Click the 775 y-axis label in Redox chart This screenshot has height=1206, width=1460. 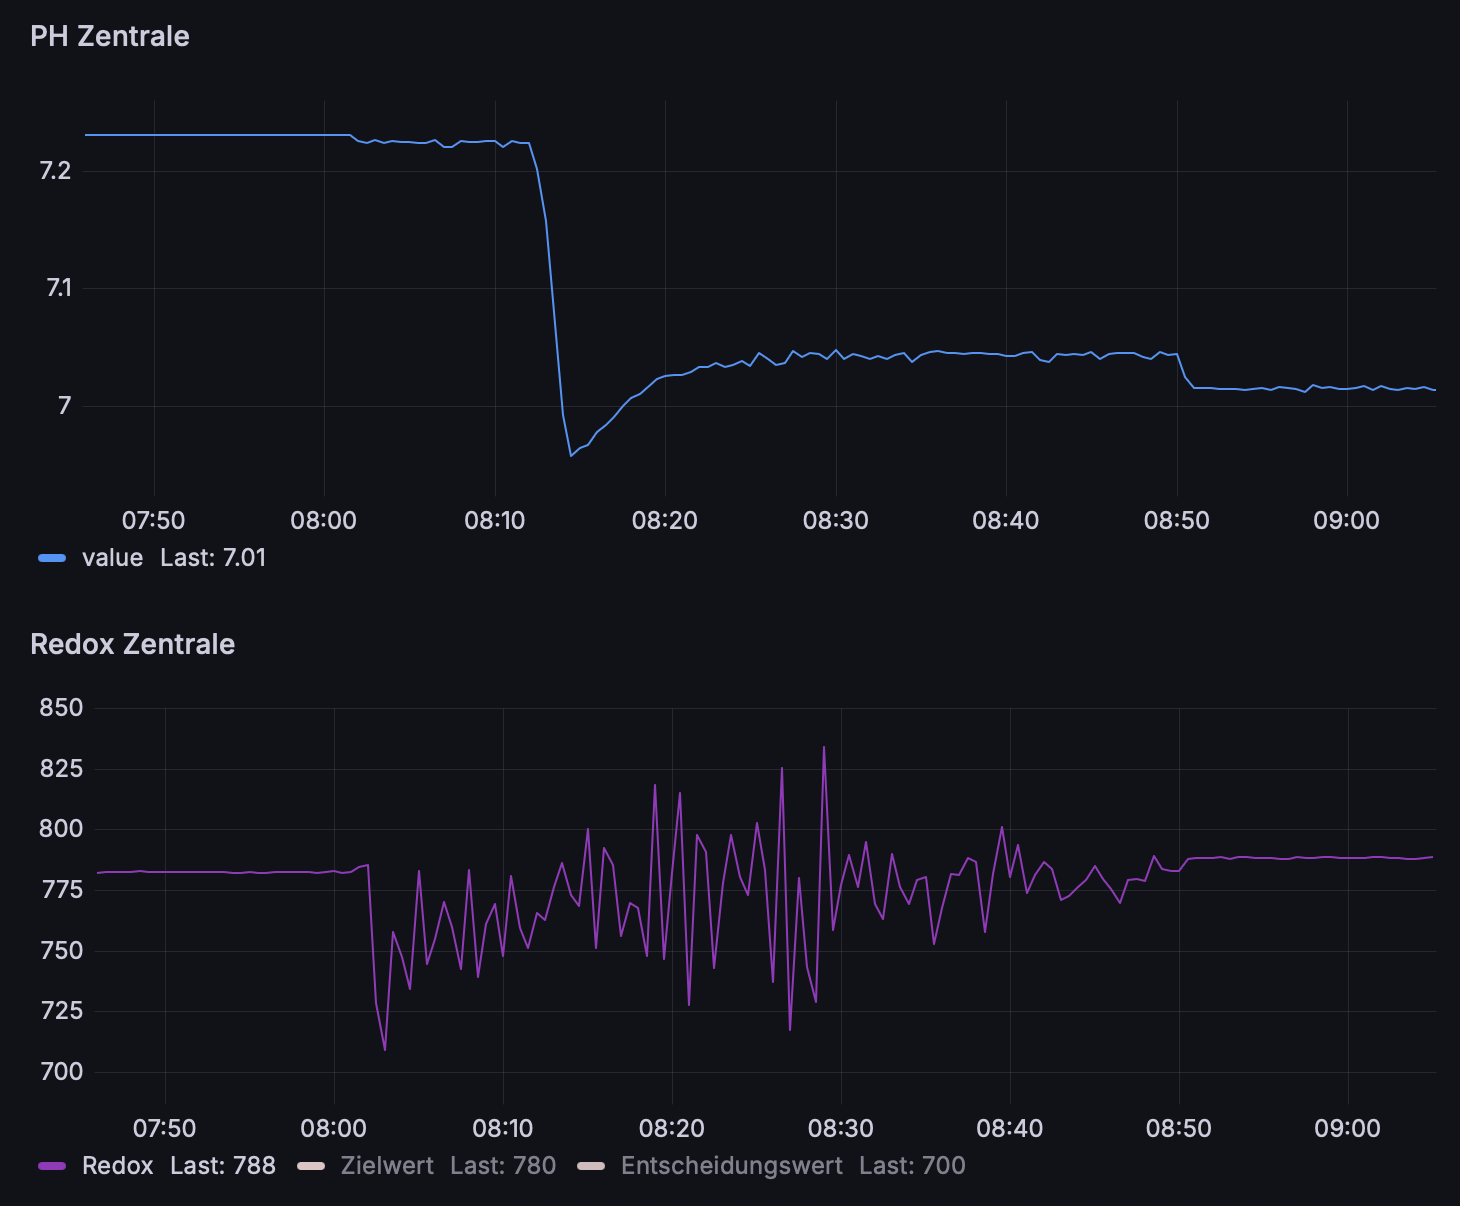click(x=61, y=890)
